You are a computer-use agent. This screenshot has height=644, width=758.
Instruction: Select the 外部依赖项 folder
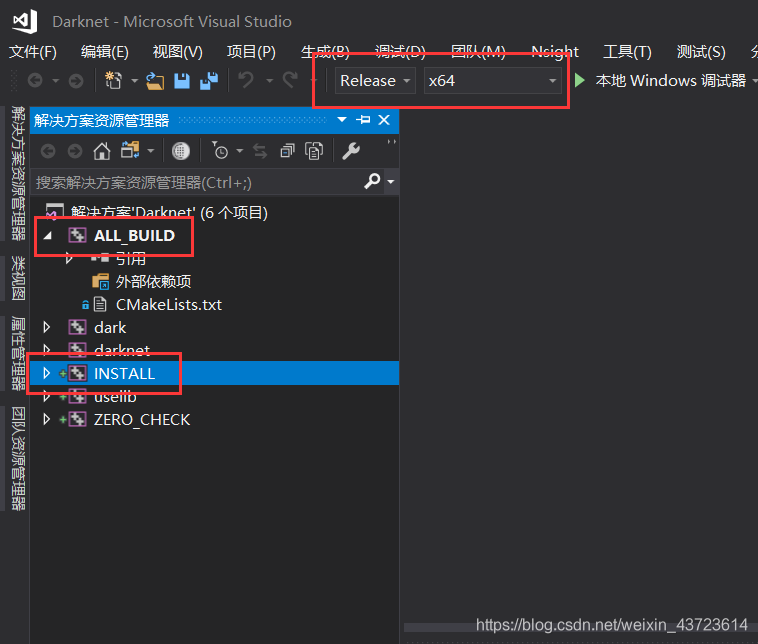pyautogui.click(x=153, y=281)
